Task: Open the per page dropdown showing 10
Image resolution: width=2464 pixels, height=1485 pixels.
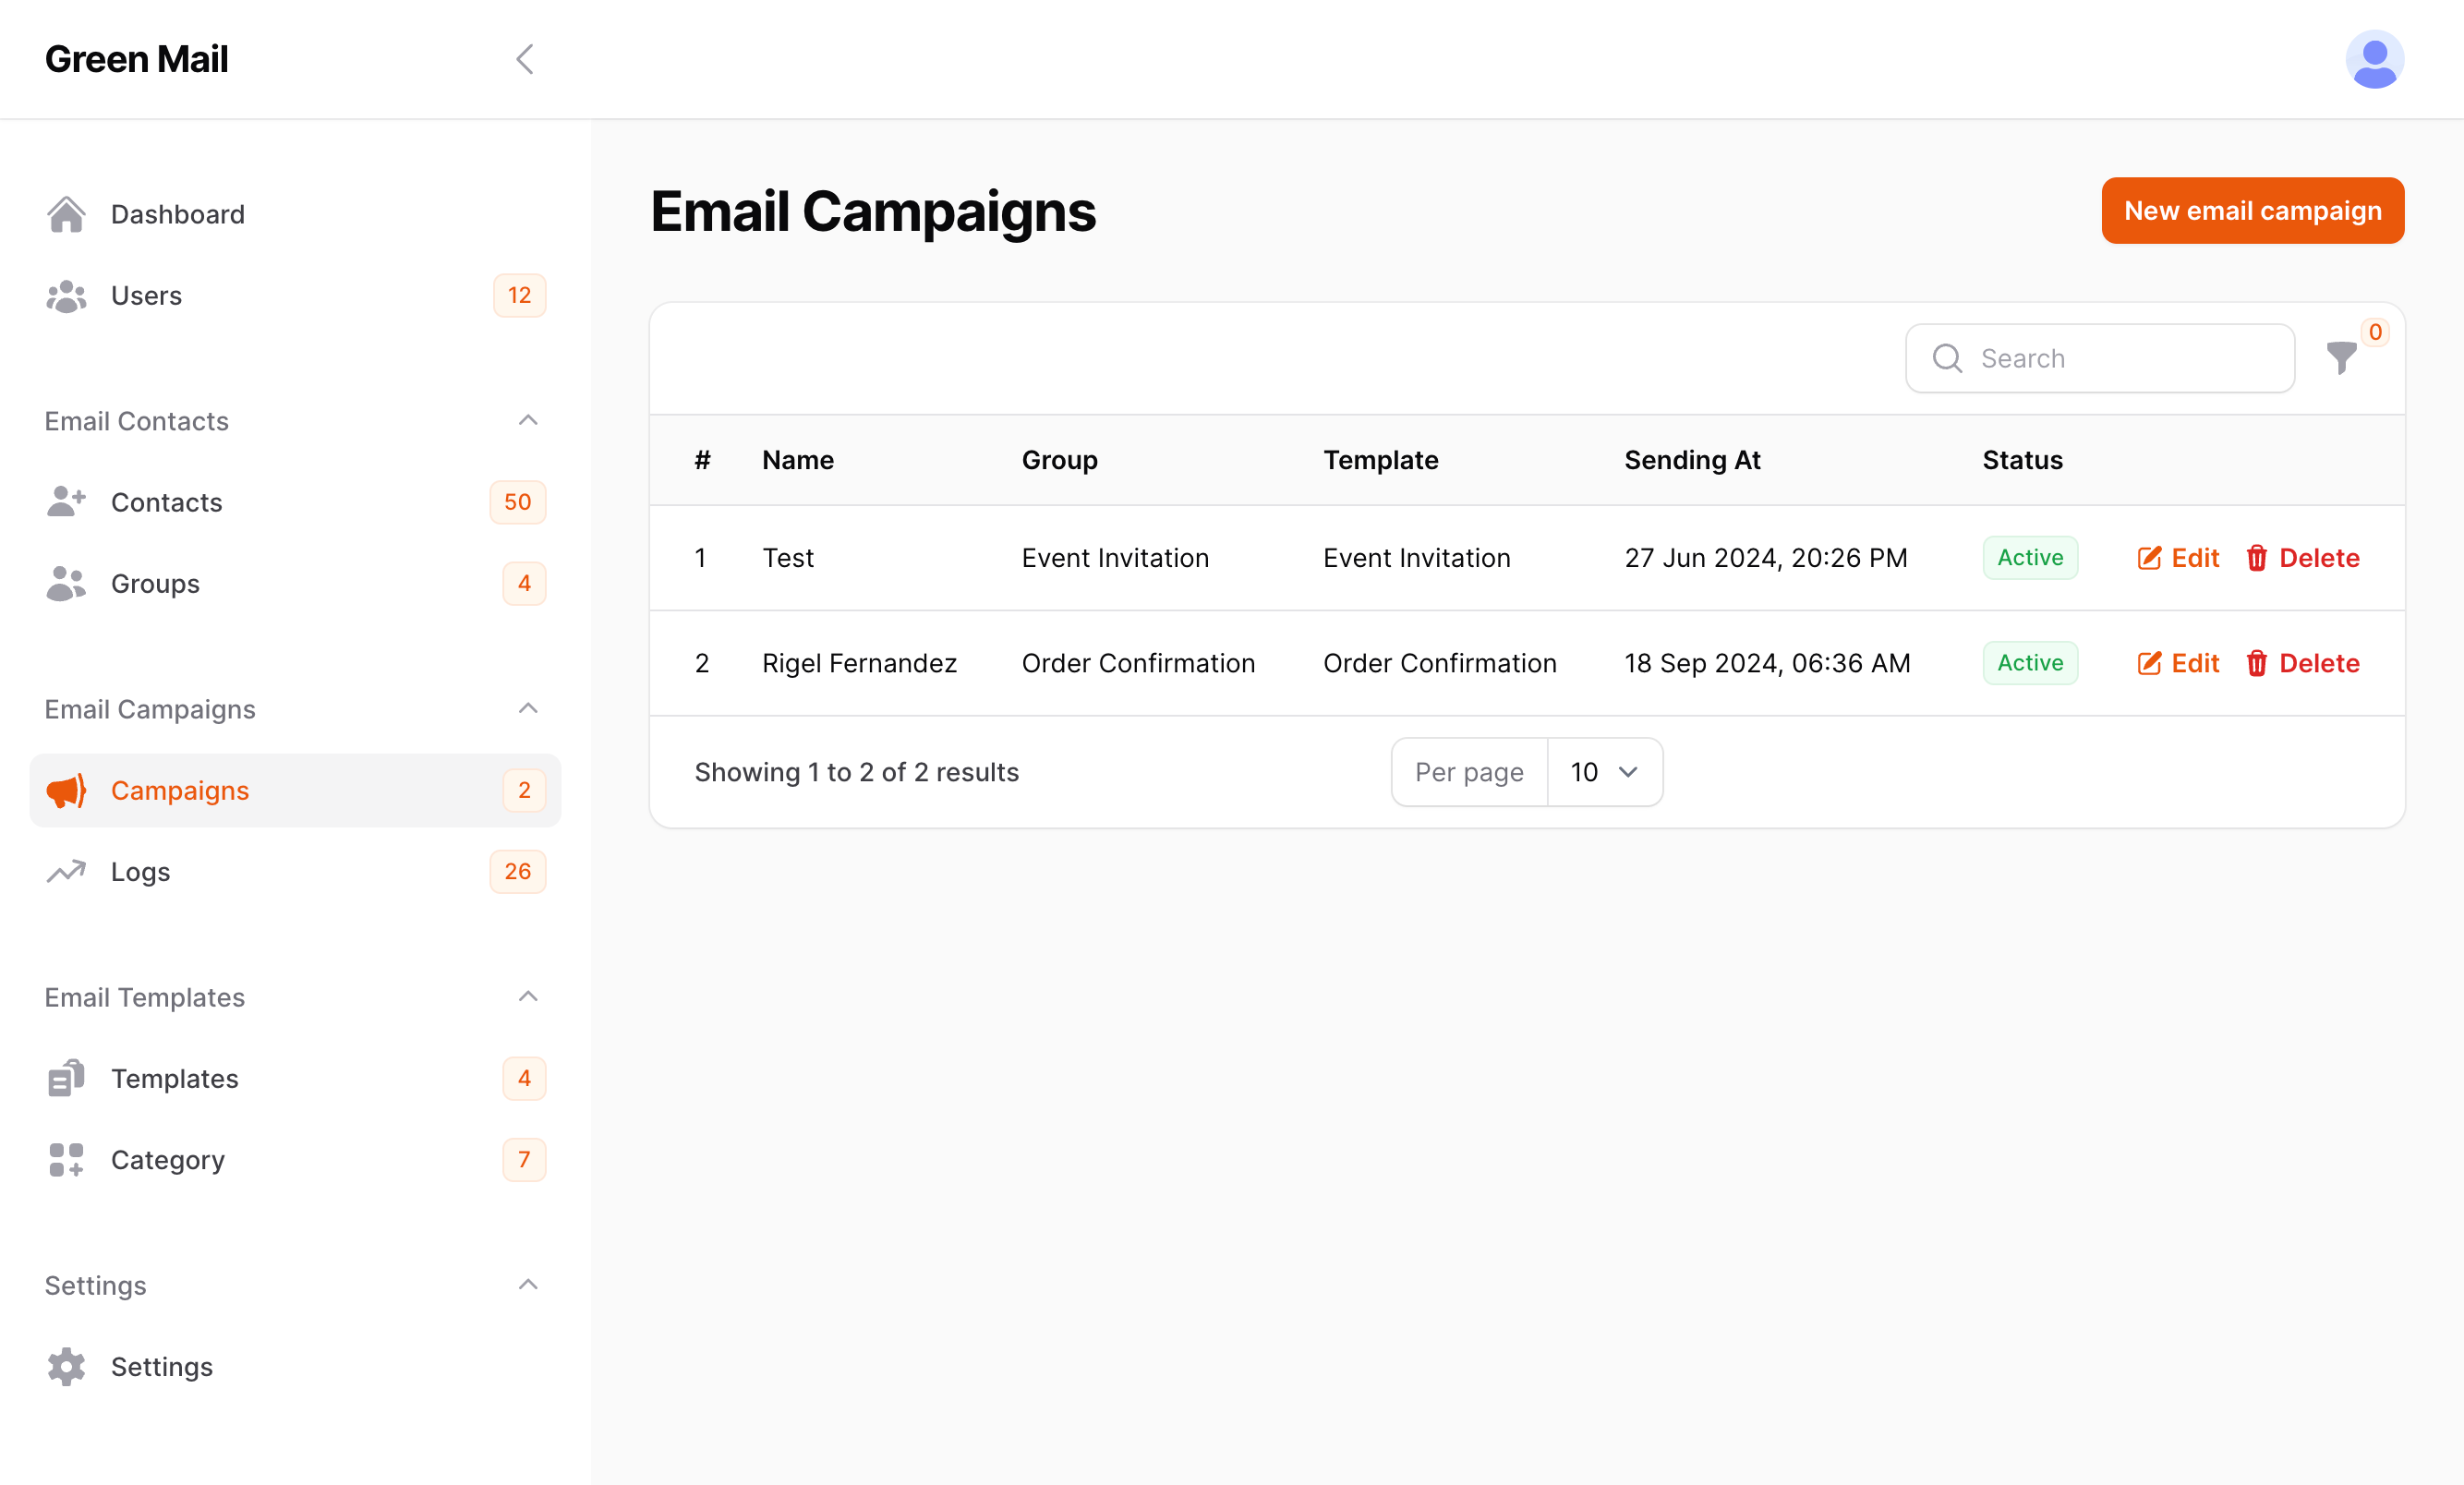Action: pos(1603,771)
